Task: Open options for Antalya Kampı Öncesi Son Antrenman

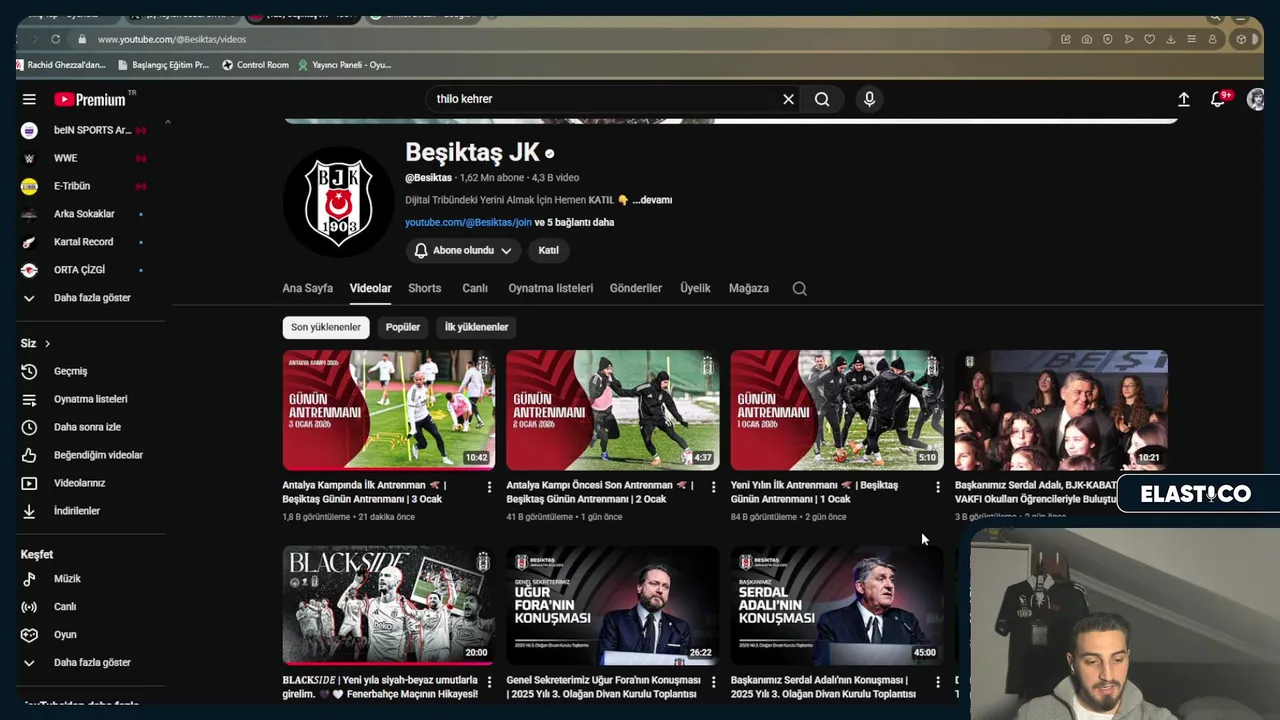Action: click(713, 487)
